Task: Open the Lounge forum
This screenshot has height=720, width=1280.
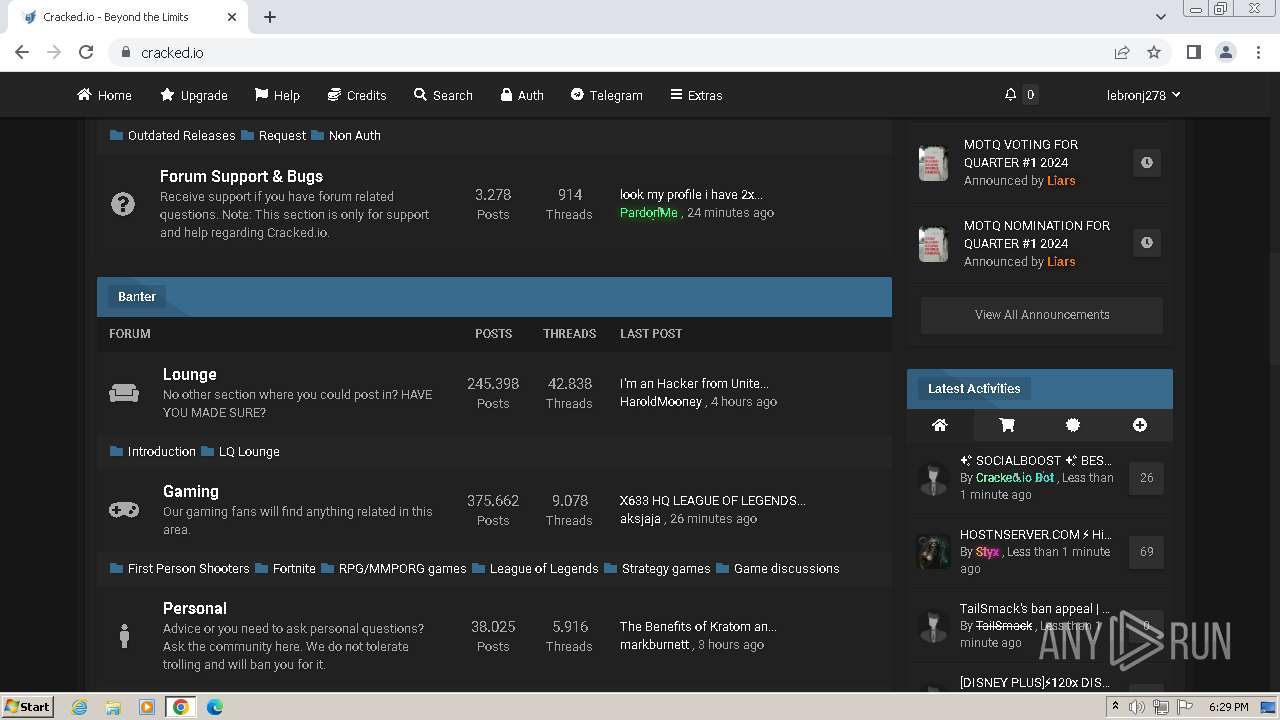Action: [190, 374]
